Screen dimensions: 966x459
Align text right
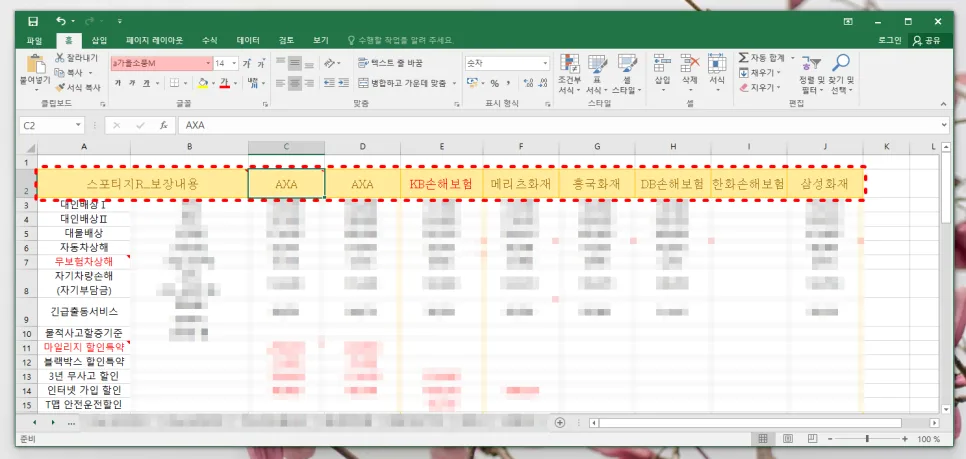(309, 83)
